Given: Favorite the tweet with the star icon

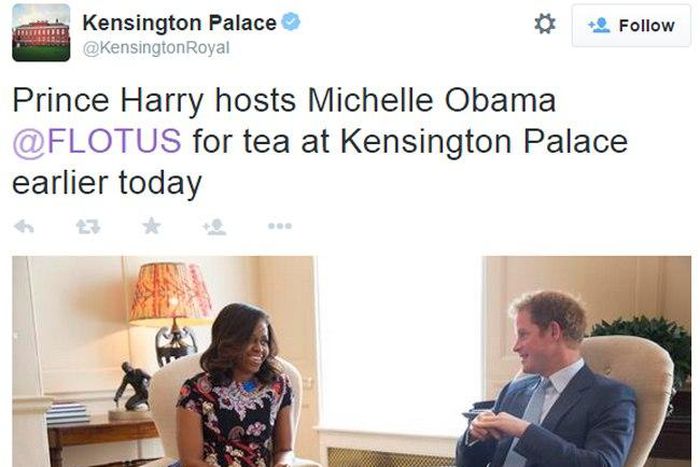Looking at the screenshot, I should click(151, 226).
